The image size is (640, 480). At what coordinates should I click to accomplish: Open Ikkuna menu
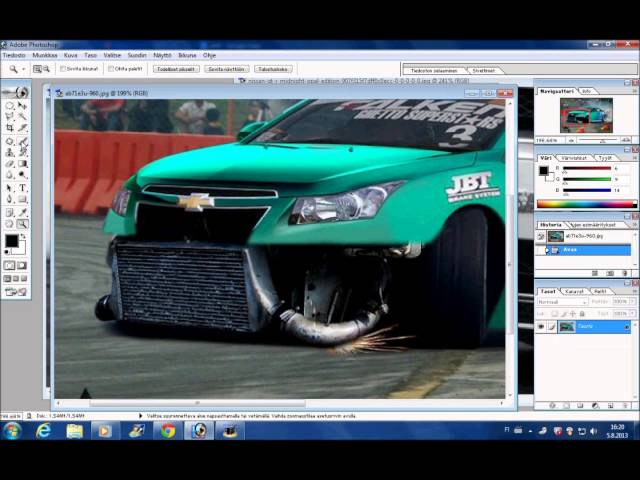coord(187,55)
